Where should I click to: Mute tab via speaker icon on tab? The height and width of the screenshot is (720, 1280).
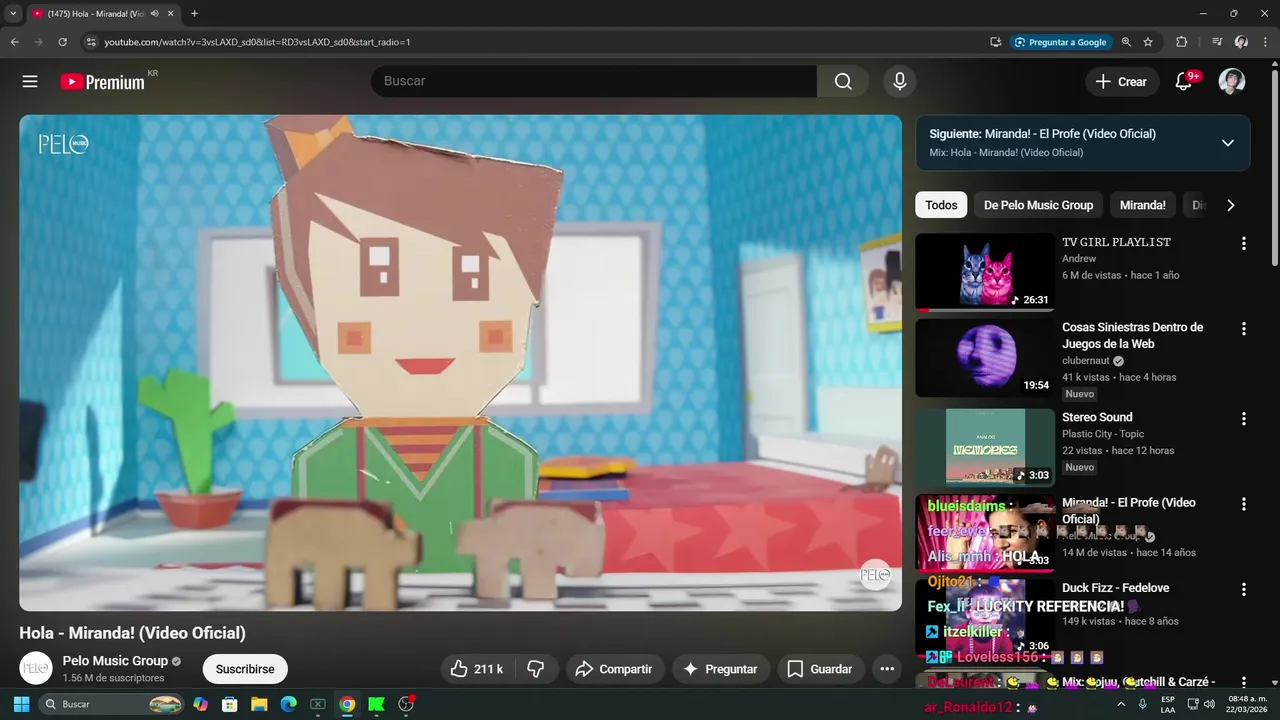[x=154, y=14]
